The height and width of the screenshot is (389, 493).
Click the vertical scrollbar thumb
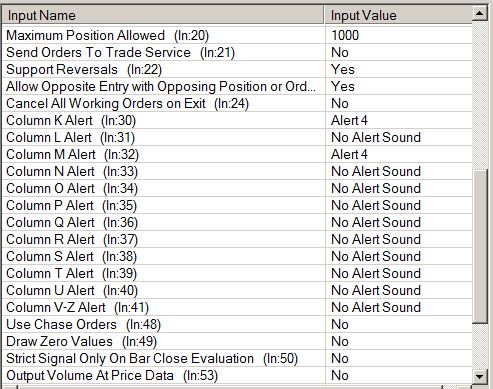[x=480, y=247]
